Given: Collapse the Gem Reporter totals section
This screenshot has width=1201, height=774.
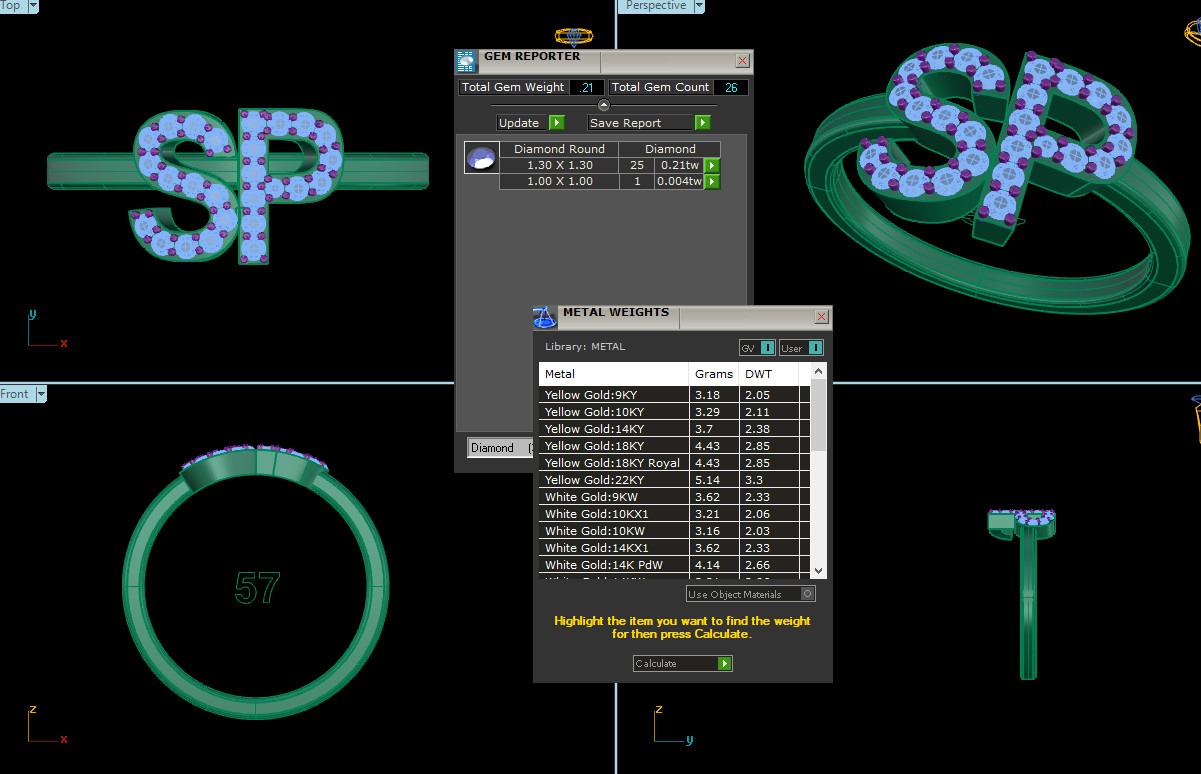Looking at the screenshot, I should 603,105.
